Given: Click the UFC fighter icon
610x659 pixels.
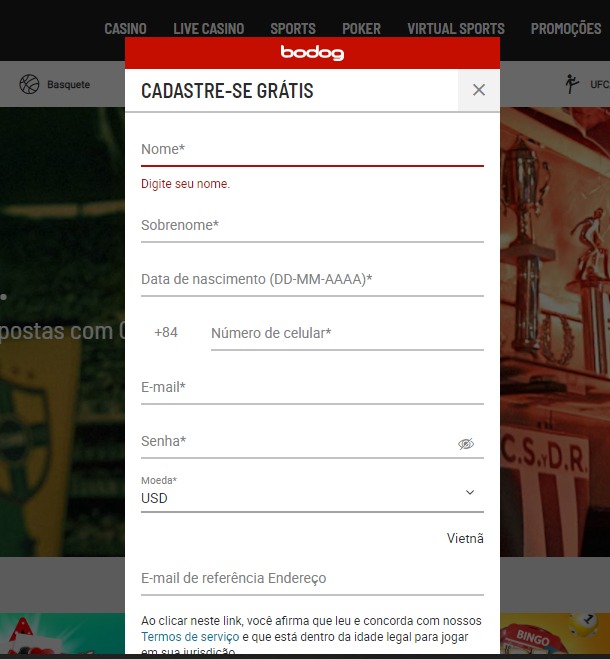Looking at the screenshot, I should pyautogui.click(x=571, y=84).
